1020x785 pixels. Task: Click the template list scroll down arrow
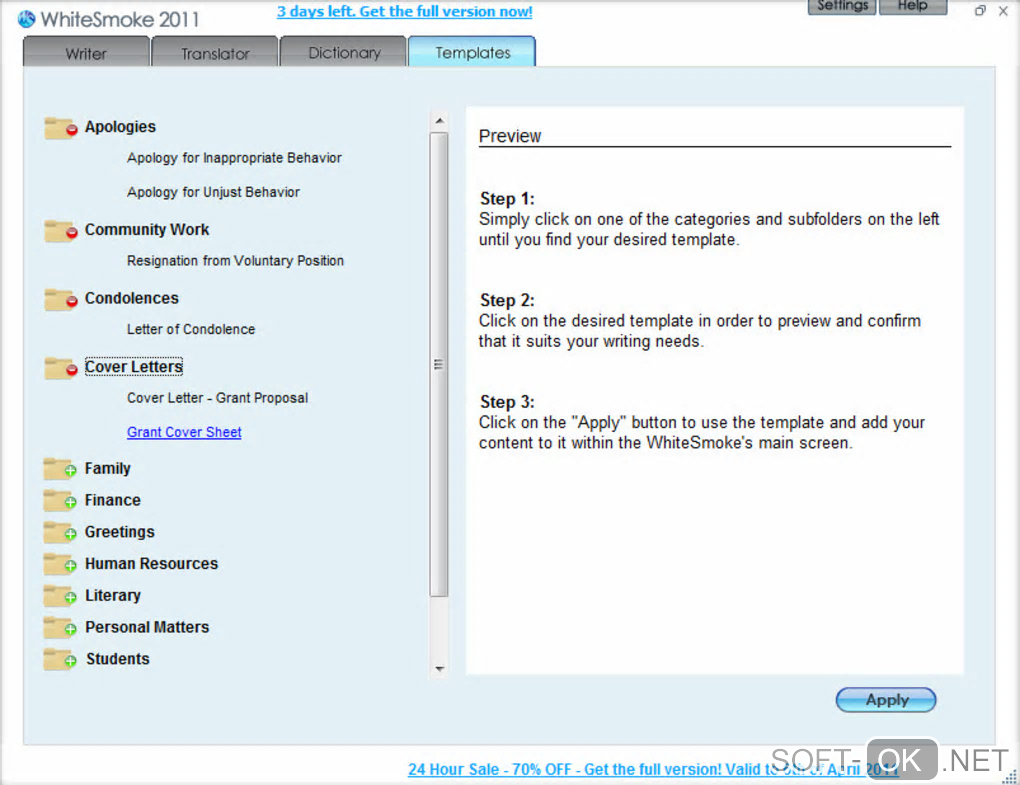[440, 669]
